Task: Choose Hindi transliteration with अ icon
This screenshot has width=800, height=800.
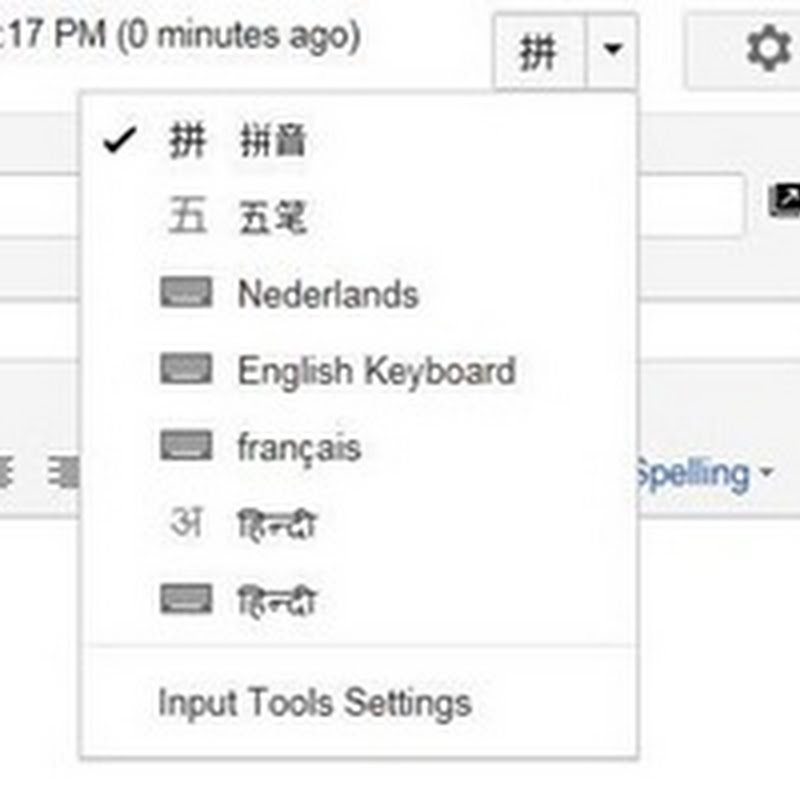Action: click(x=276, y=525)
